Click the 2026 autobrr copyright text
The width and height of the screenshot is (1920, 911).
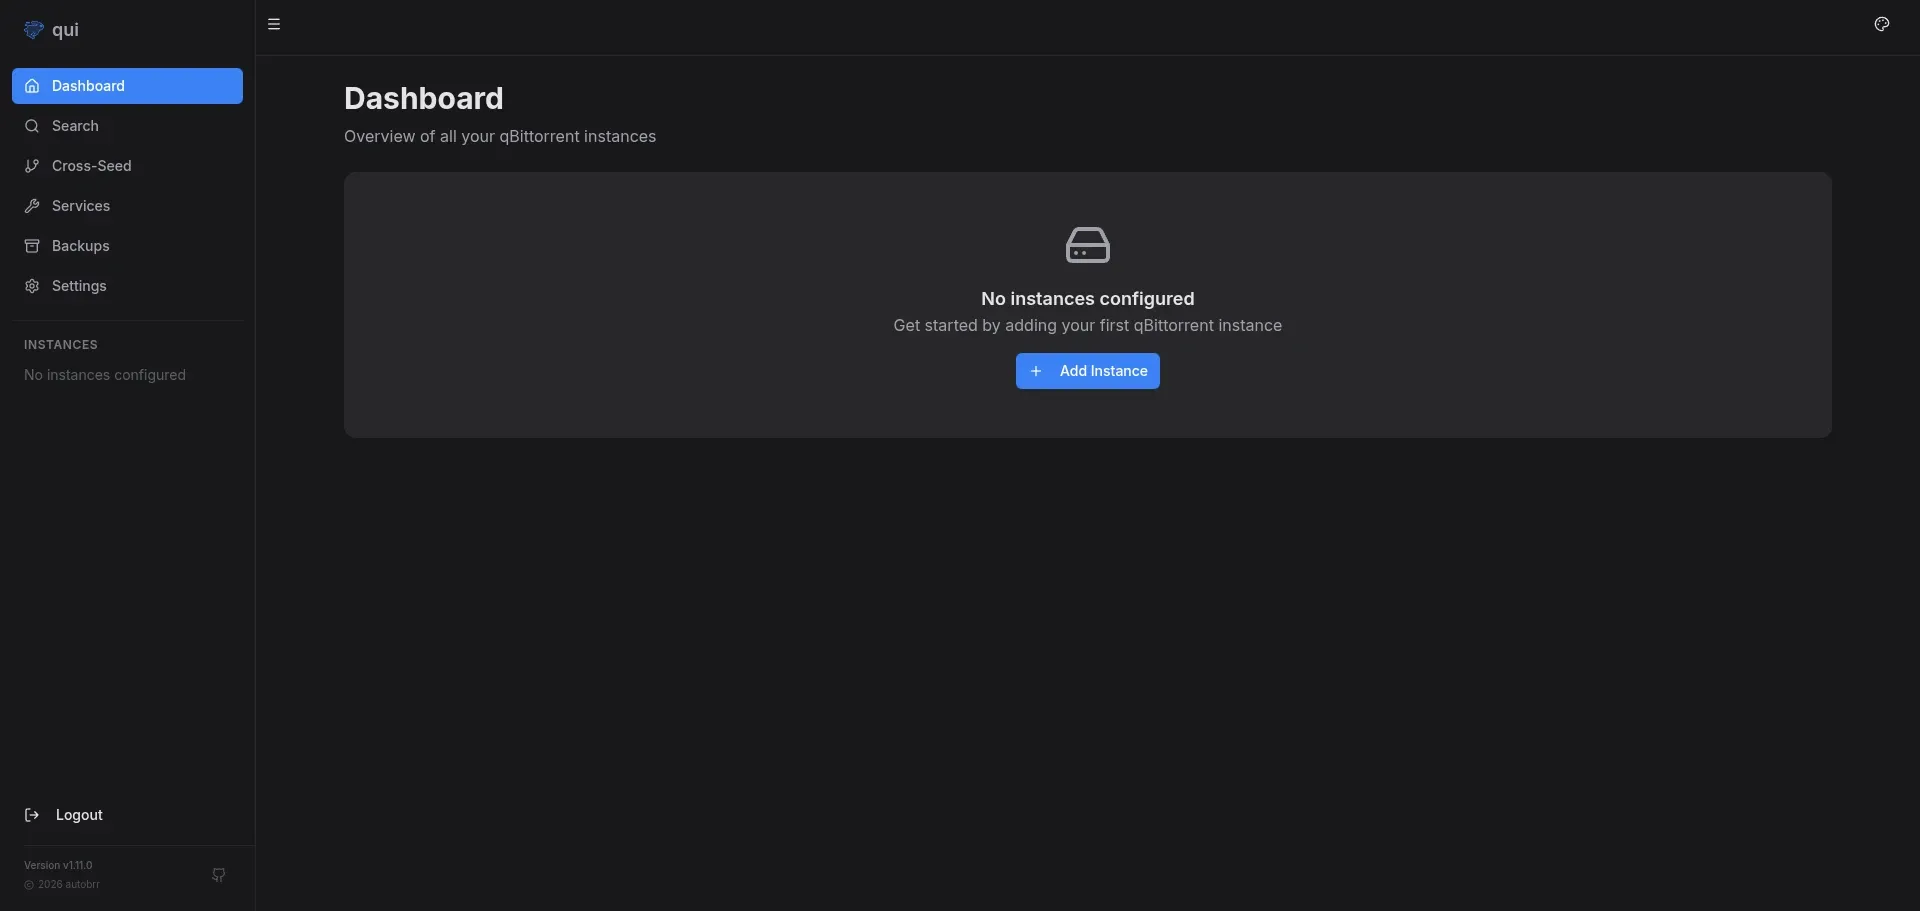68,884
